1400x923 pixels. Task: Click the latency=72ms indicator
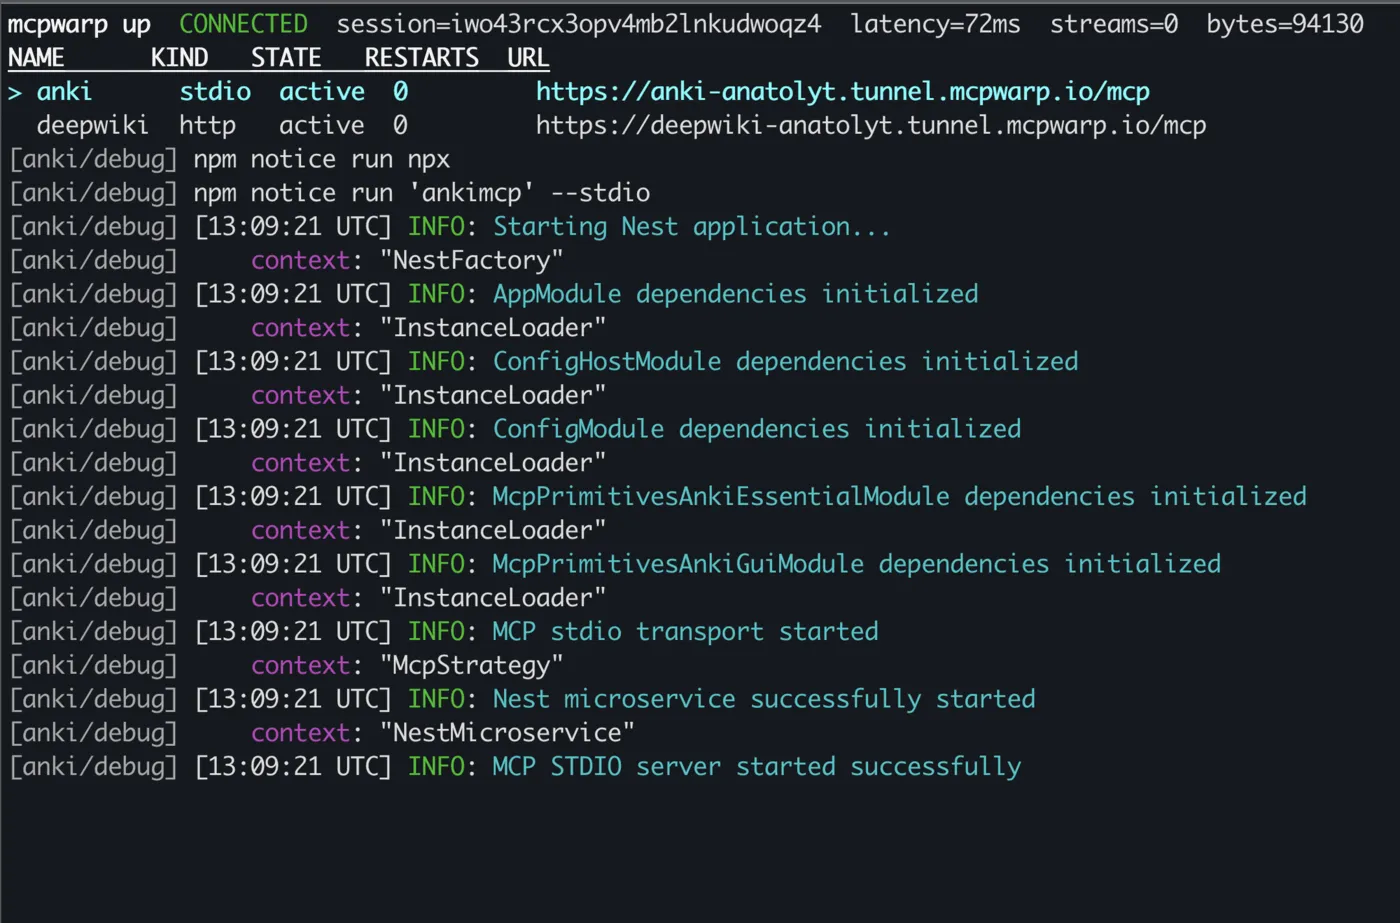(935, 25)
